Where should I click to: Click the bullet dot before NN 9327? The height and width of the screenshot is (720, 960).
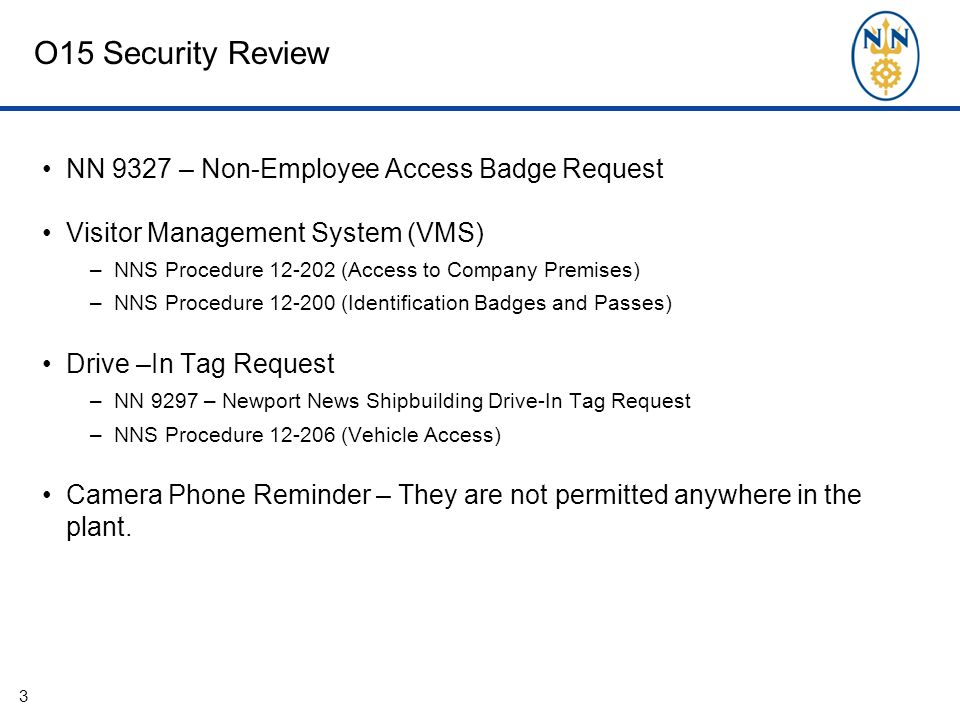pyautogui.click(x=47, y=170)
